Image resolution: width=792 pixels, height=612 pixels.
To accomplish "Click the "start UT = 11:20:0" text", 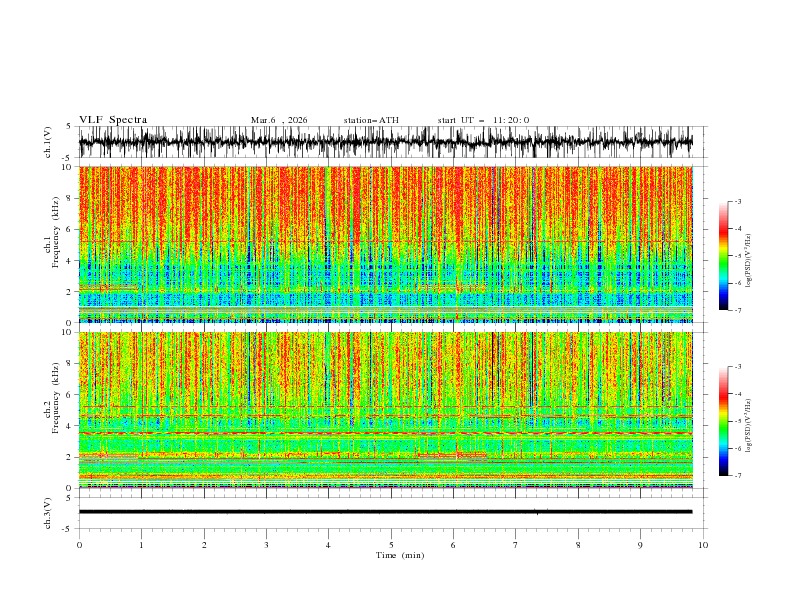I will (x=483, y=120).
